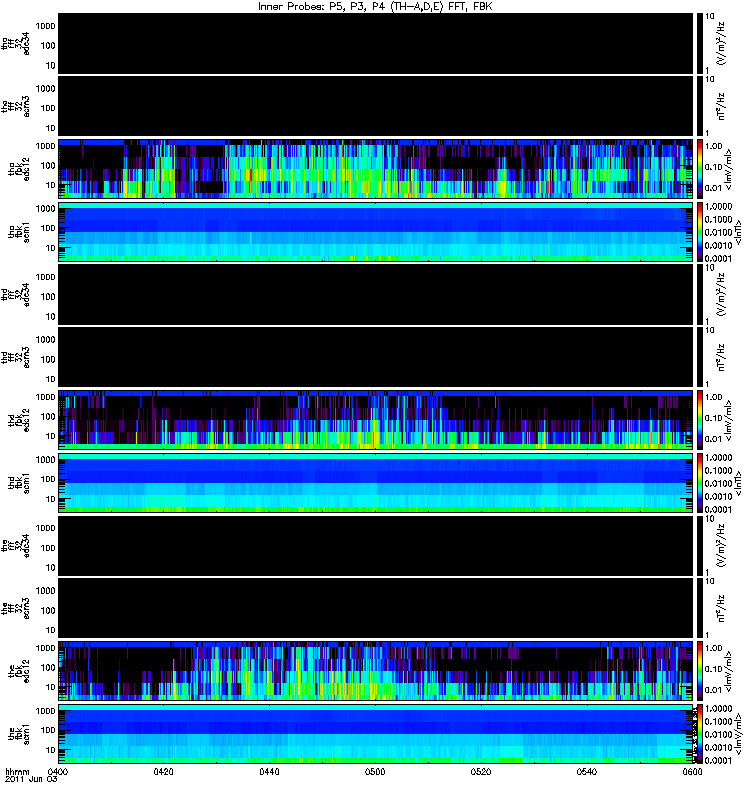Click the 'tha fbk edc12' y-axis title

click(x=19, y=169)
